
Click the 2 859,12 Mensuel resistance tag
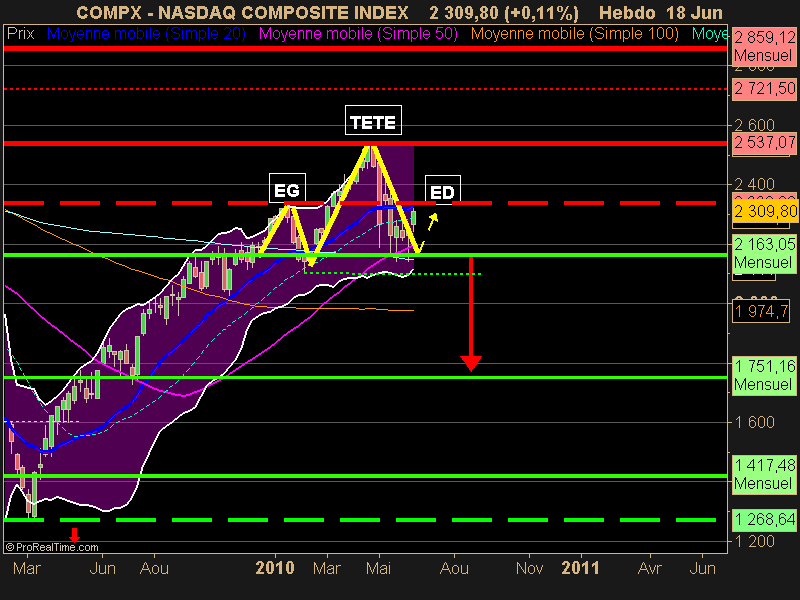(764, 46)
